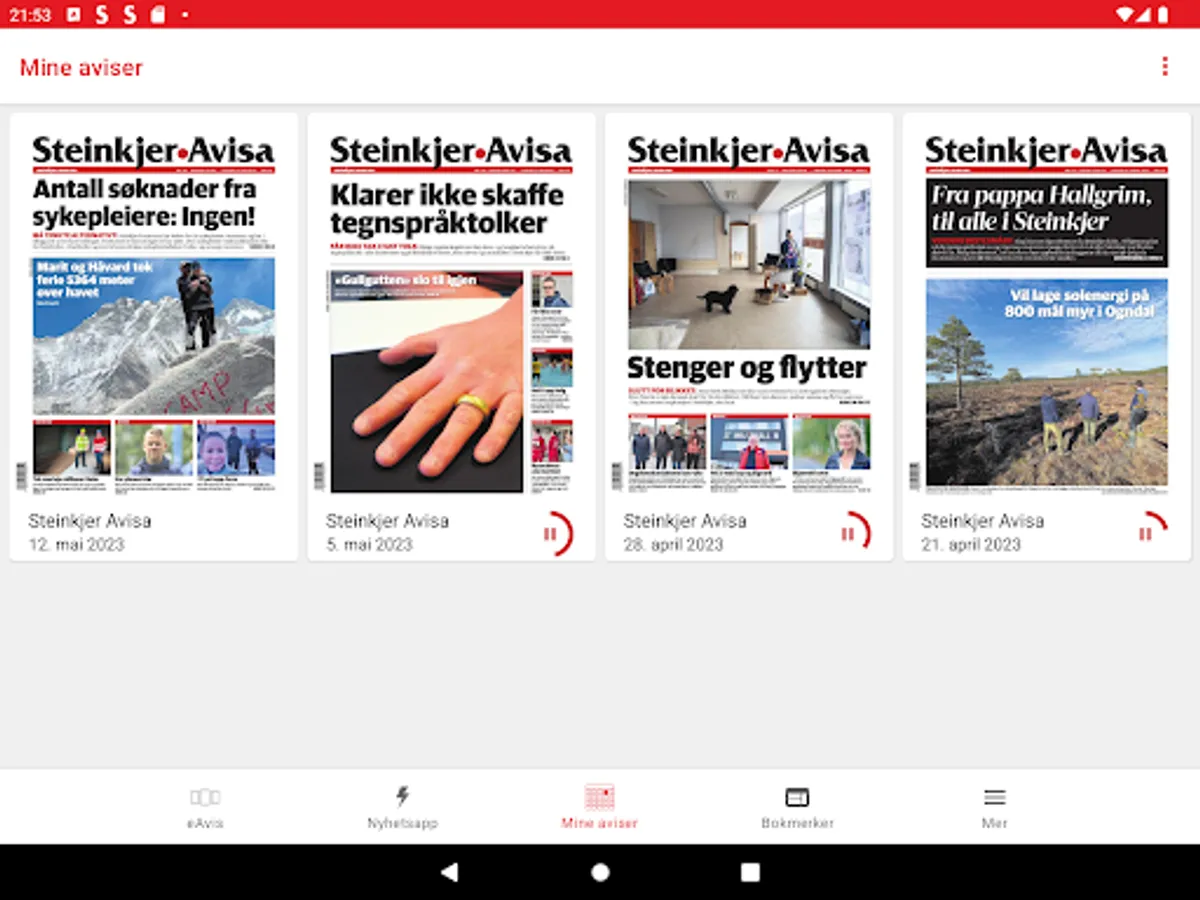The image size is (1200, 900).
Task: Select the Mine aviser tab
Action: click(599, 808)
